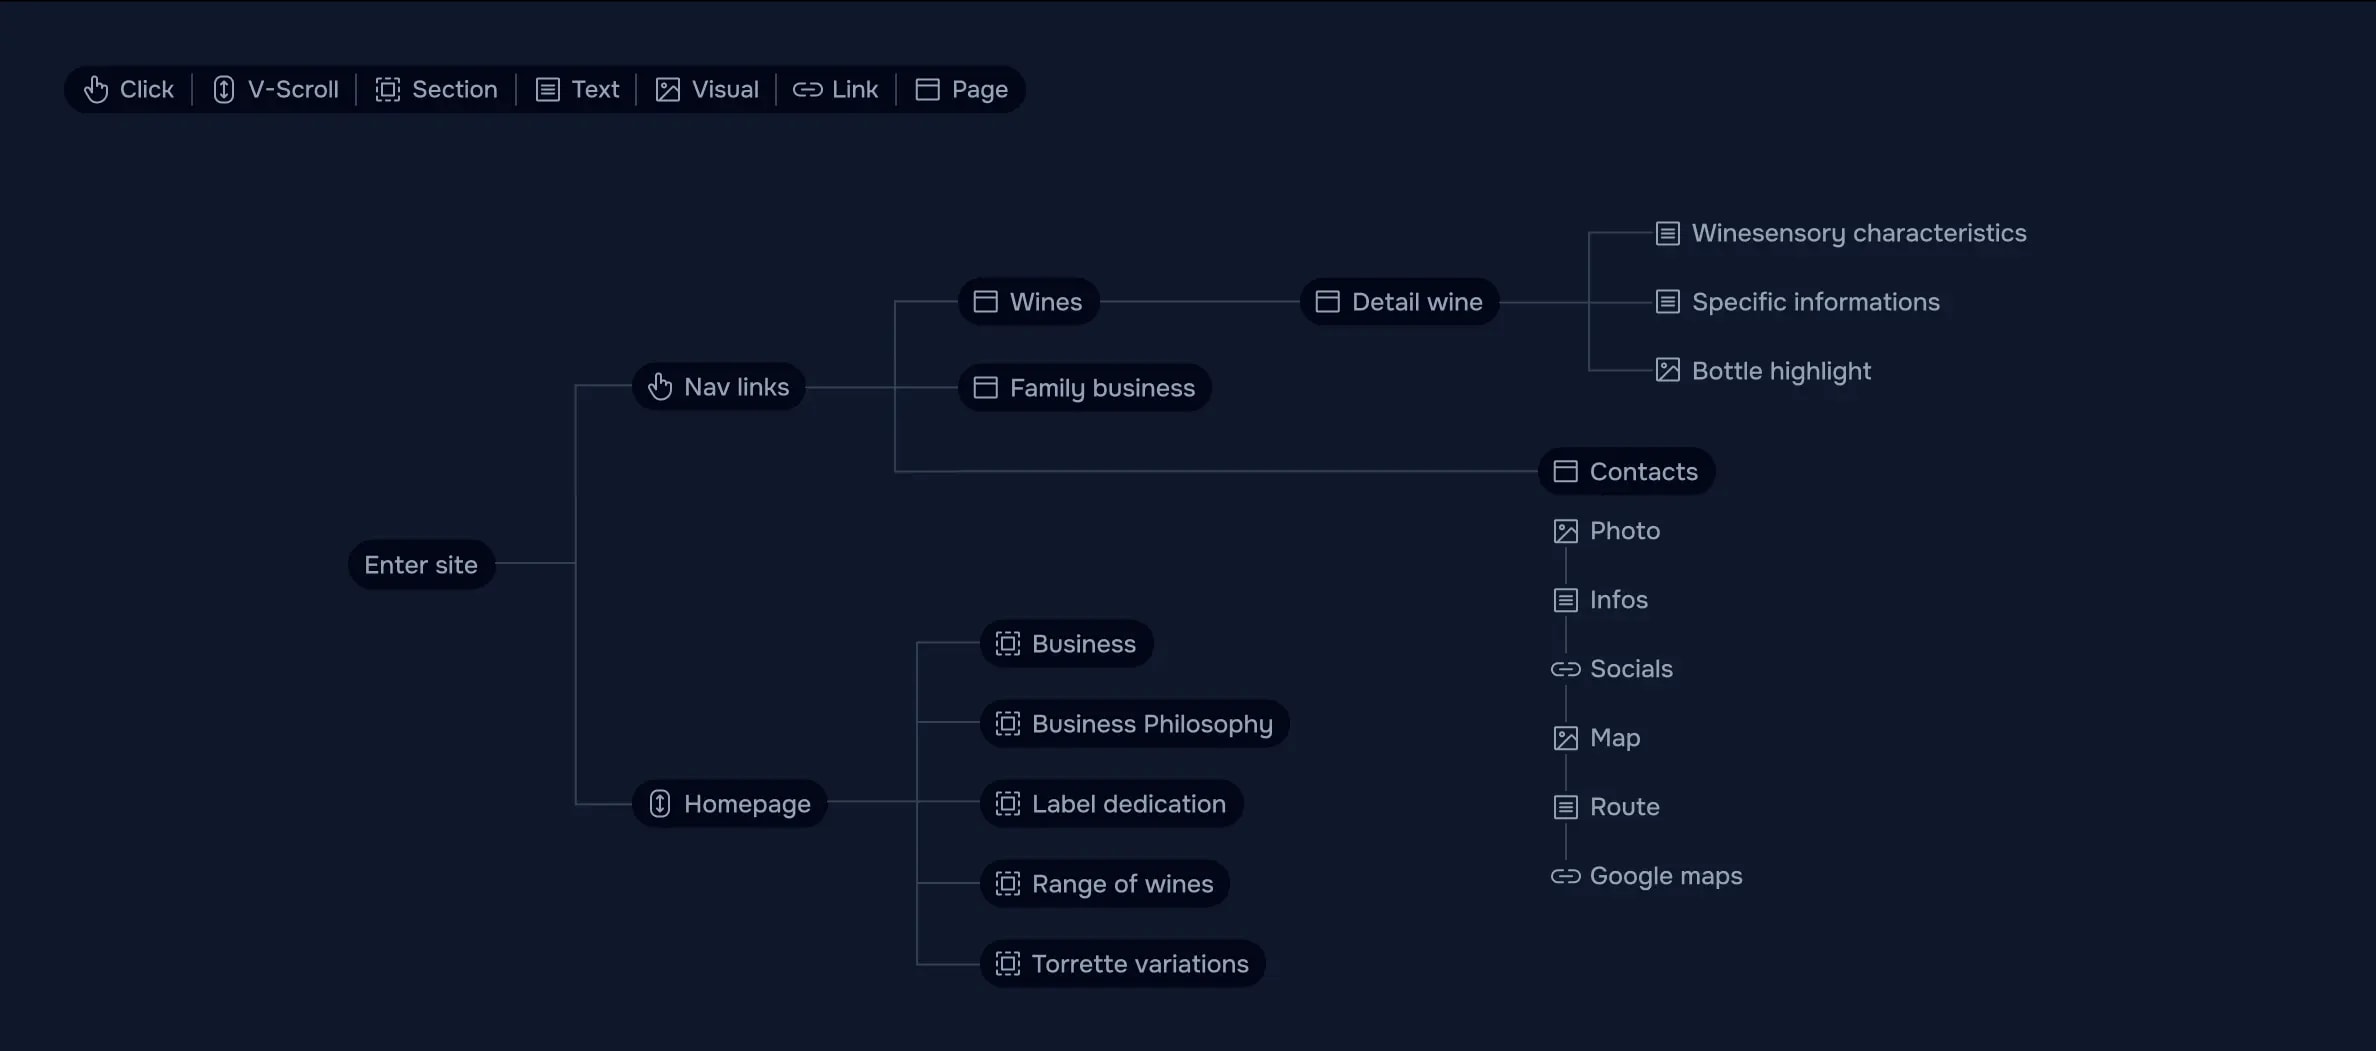The width and height of the screenshot is (2376, 1051).
Task: Click section icon in Label dedication node
Action: (x=1008, y=804)
